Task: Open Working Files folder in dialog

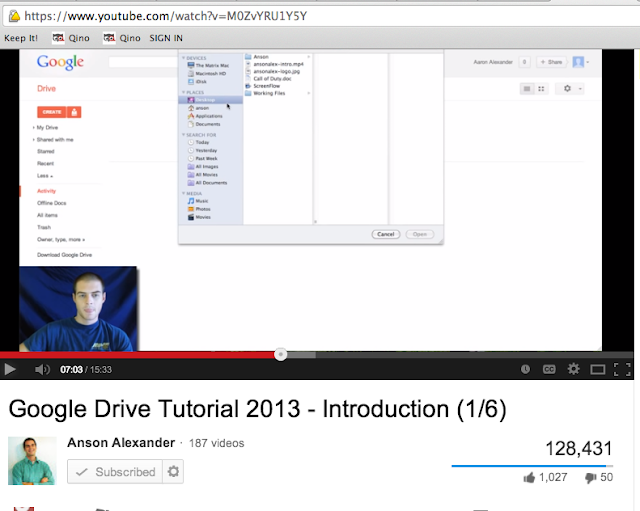Action: (x=265, y=93)
